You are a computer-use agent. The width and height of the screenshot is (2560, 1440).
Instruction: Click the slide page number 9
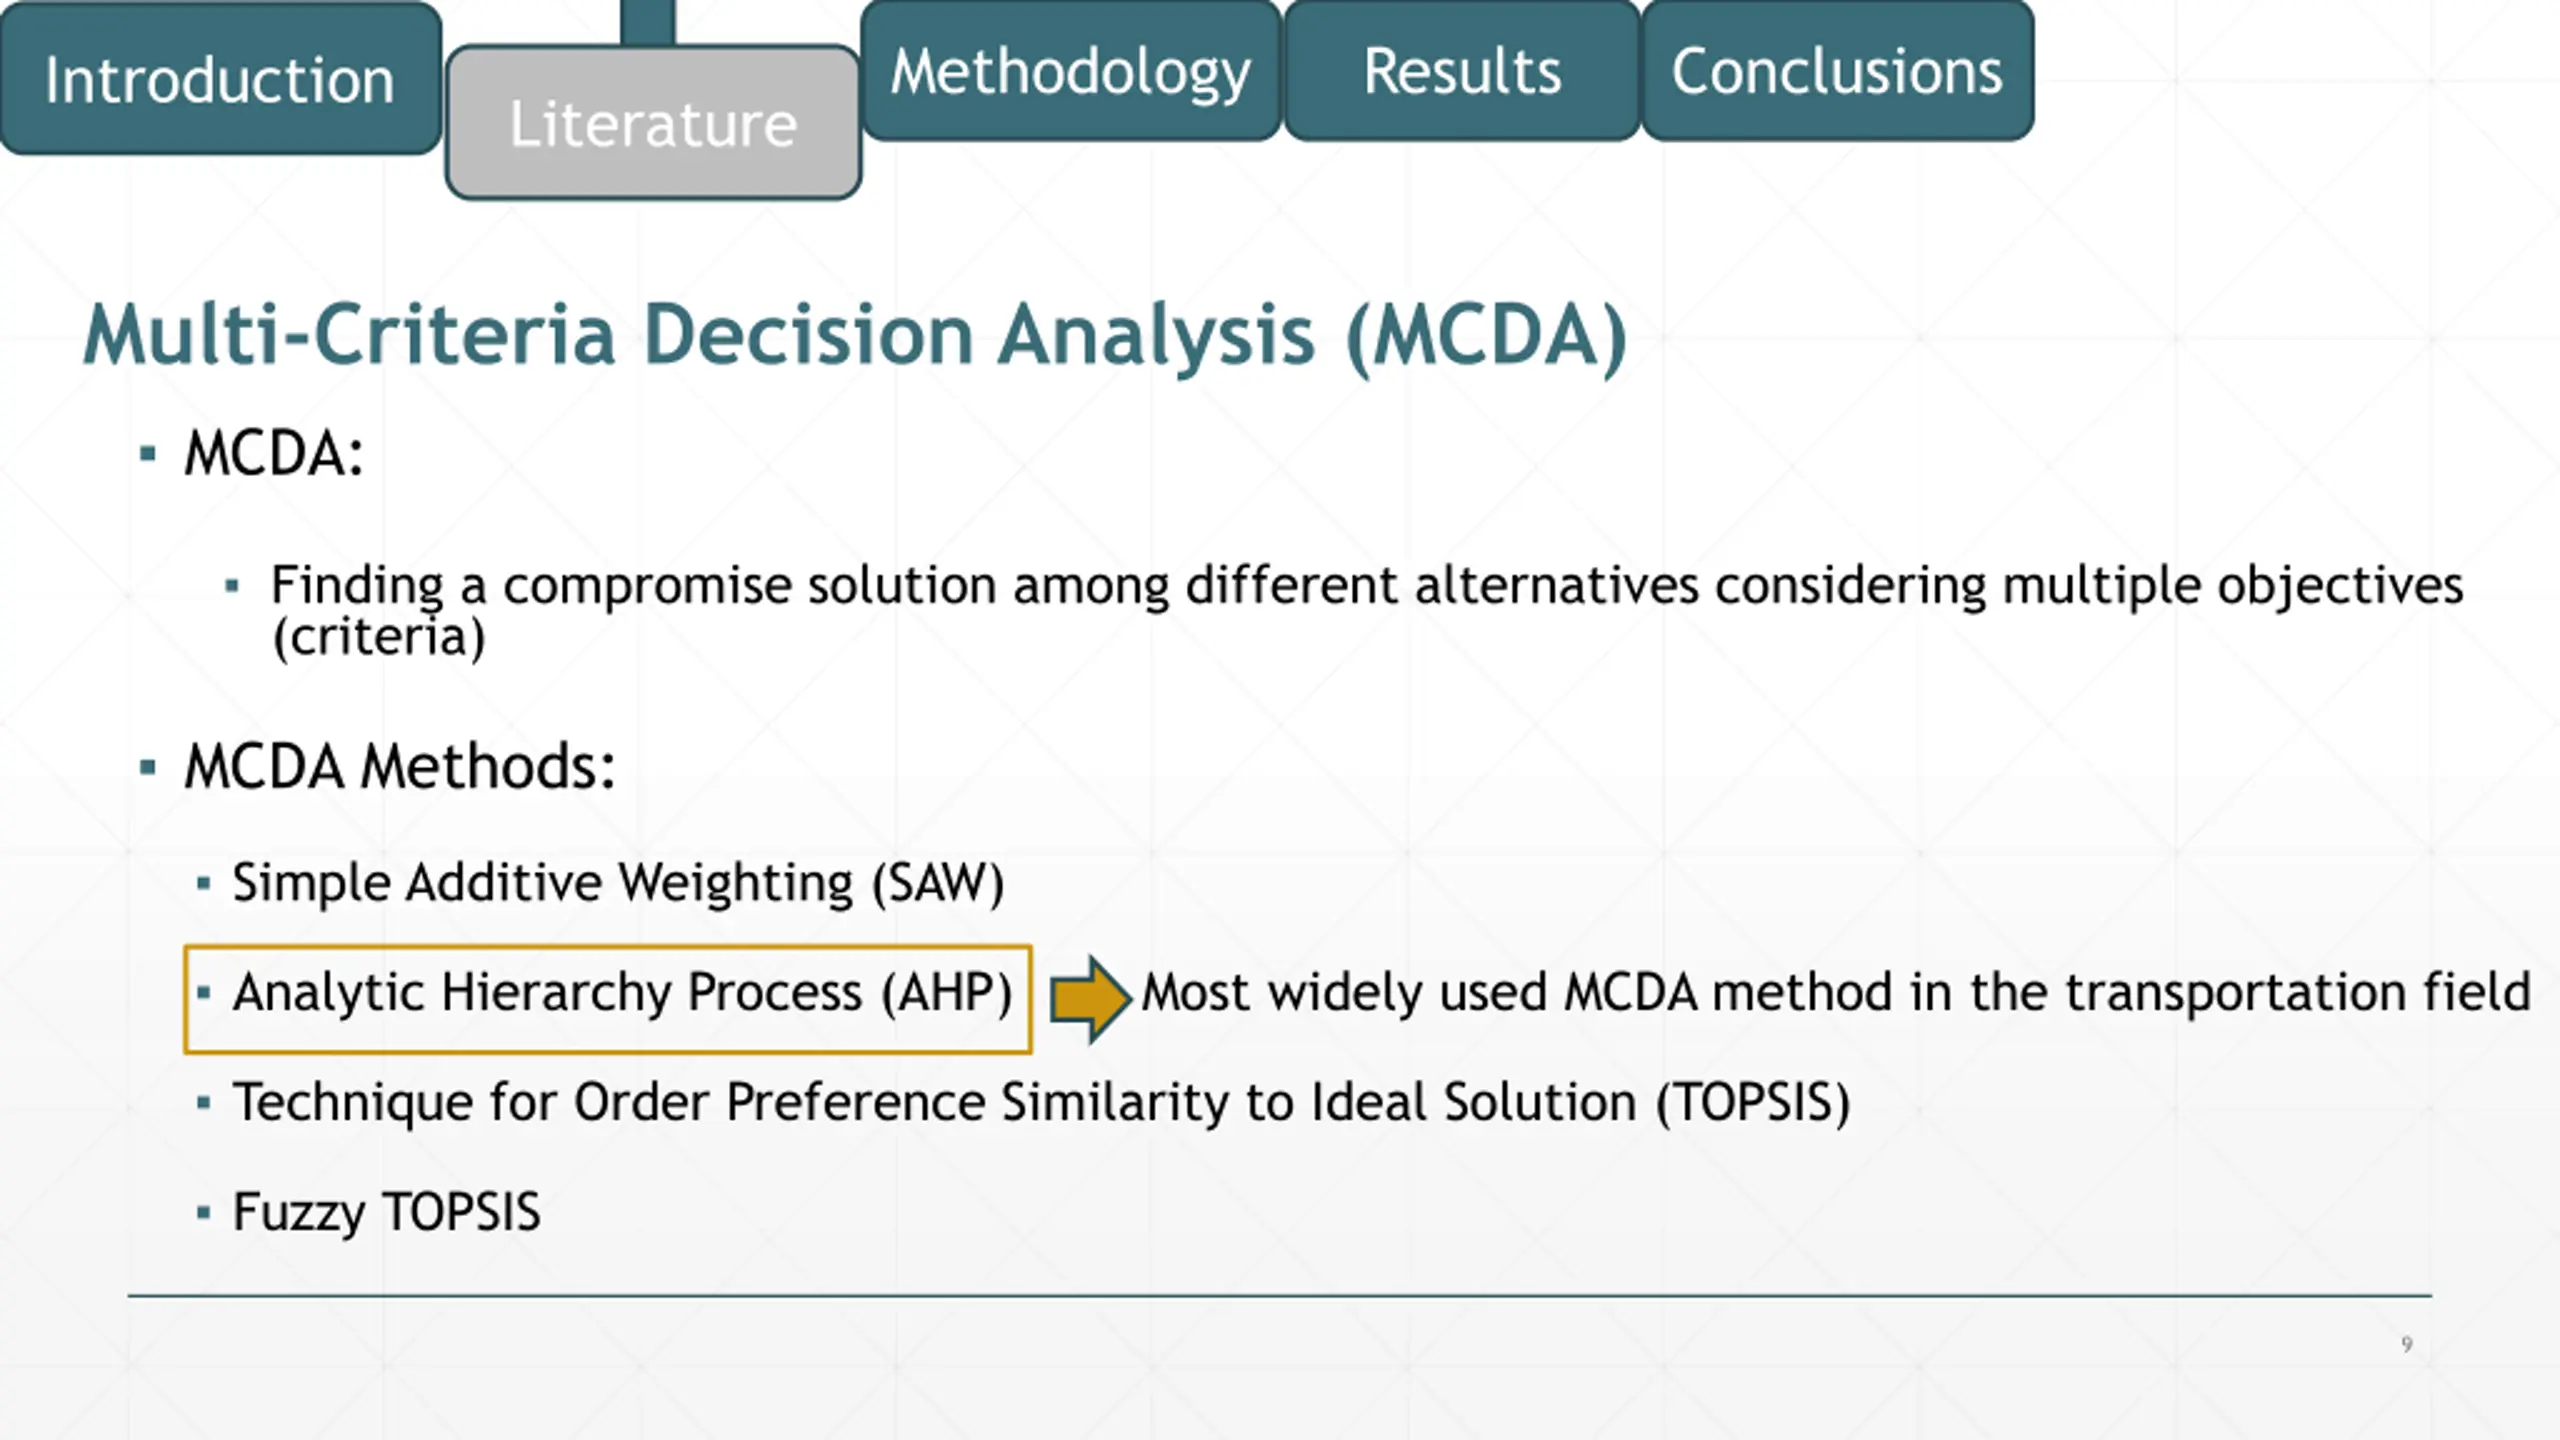2407,1344
